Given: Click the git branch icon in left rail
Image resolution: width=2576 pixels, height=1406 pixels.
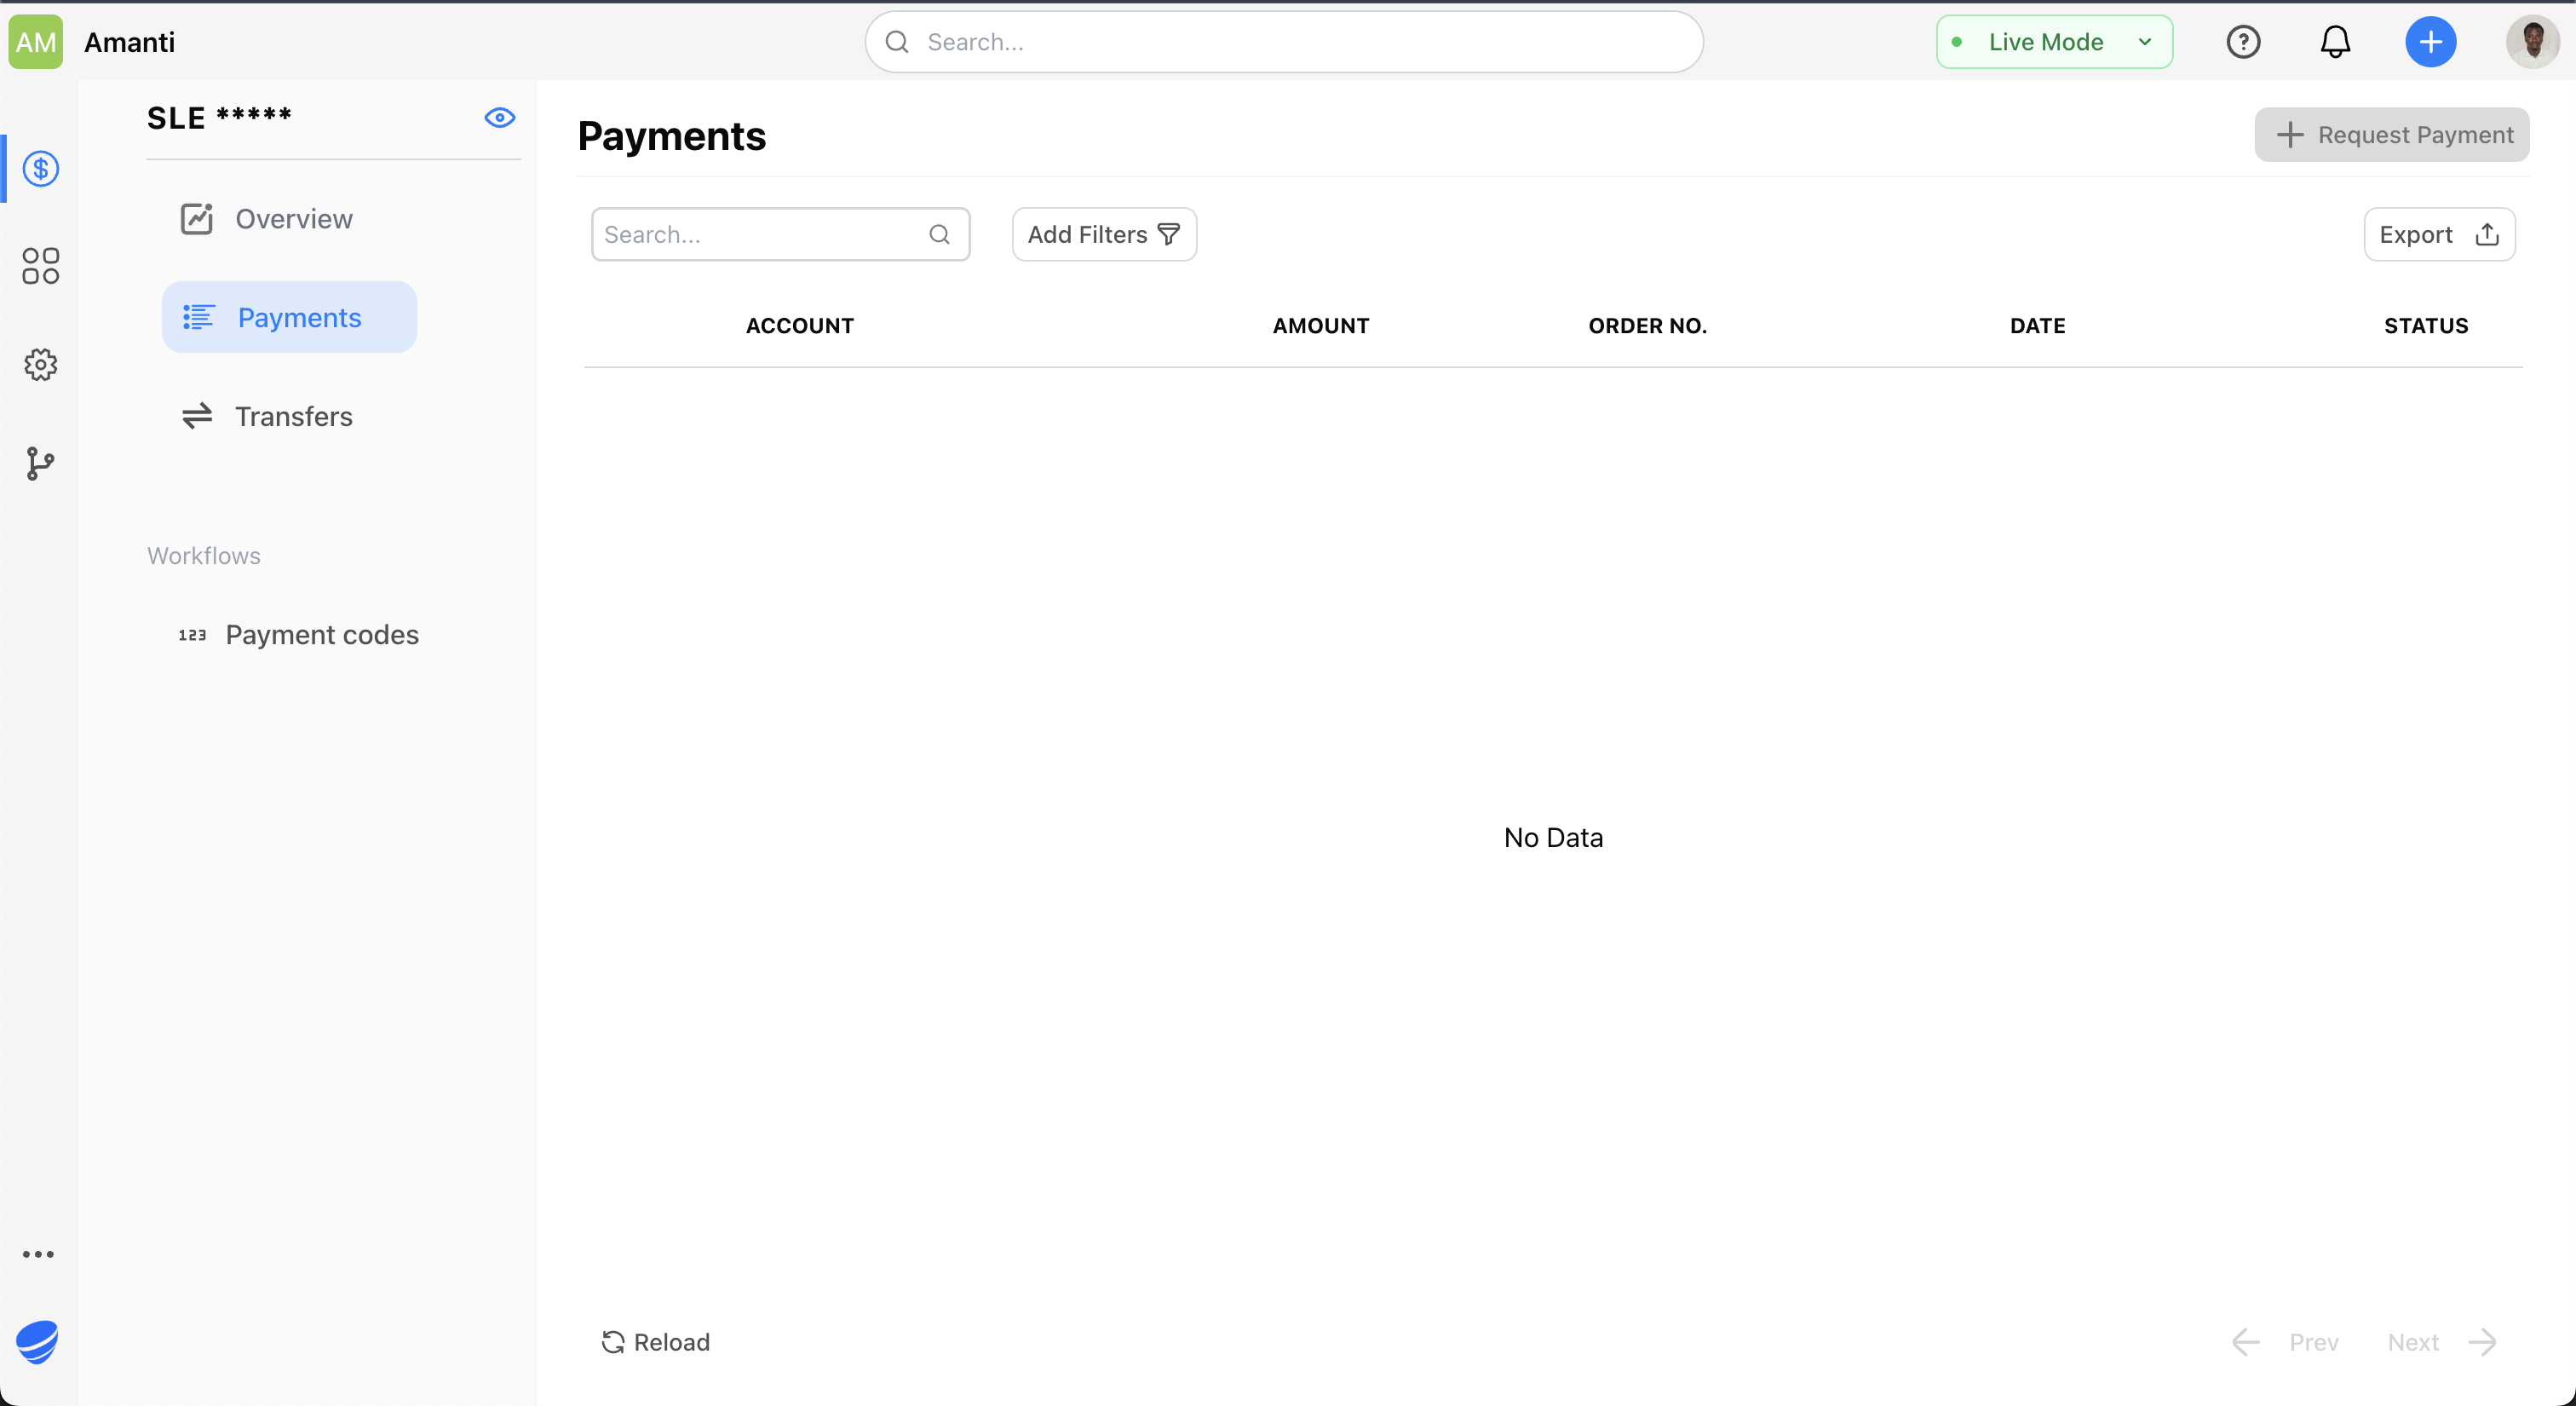Looking at the screenshot, I should (40, 463).
